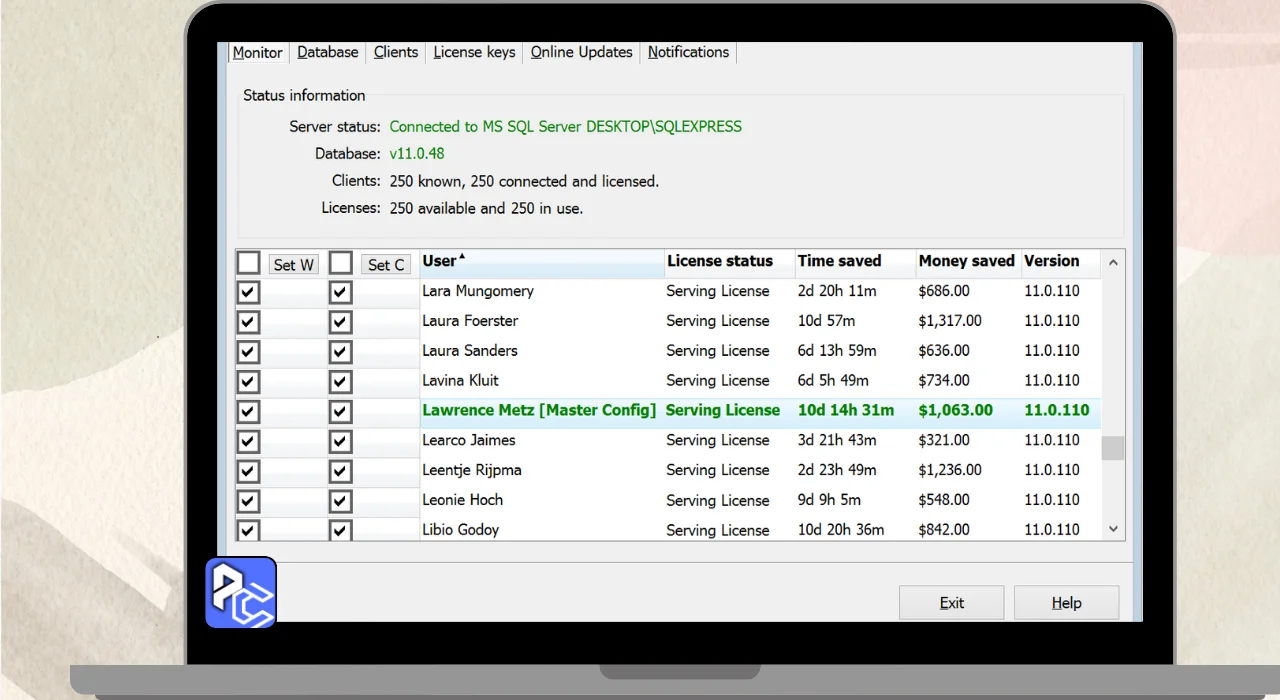Uncheck the first checkbox for Leonie Hoch
The image size is (1280, 700).
pos(248,501)
